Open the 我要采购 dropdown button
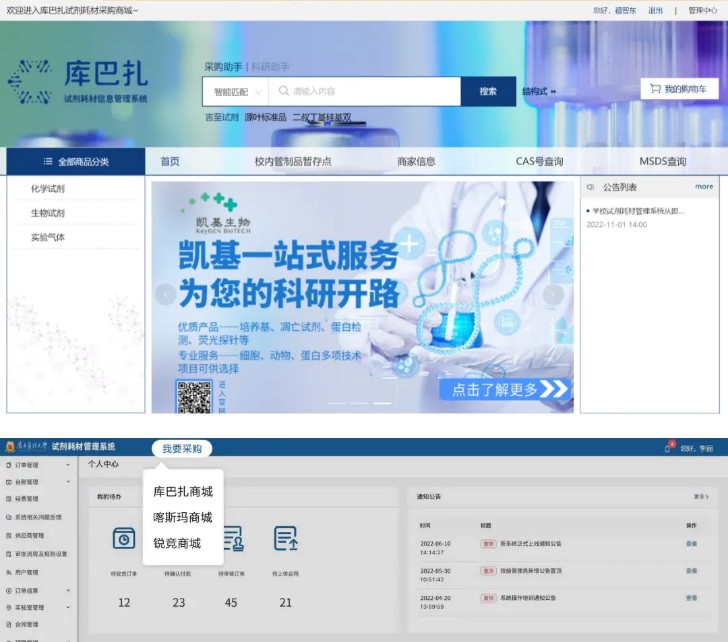Image resolution: width=728 pixels, height=642 pixels. click(x=182, y=448)
